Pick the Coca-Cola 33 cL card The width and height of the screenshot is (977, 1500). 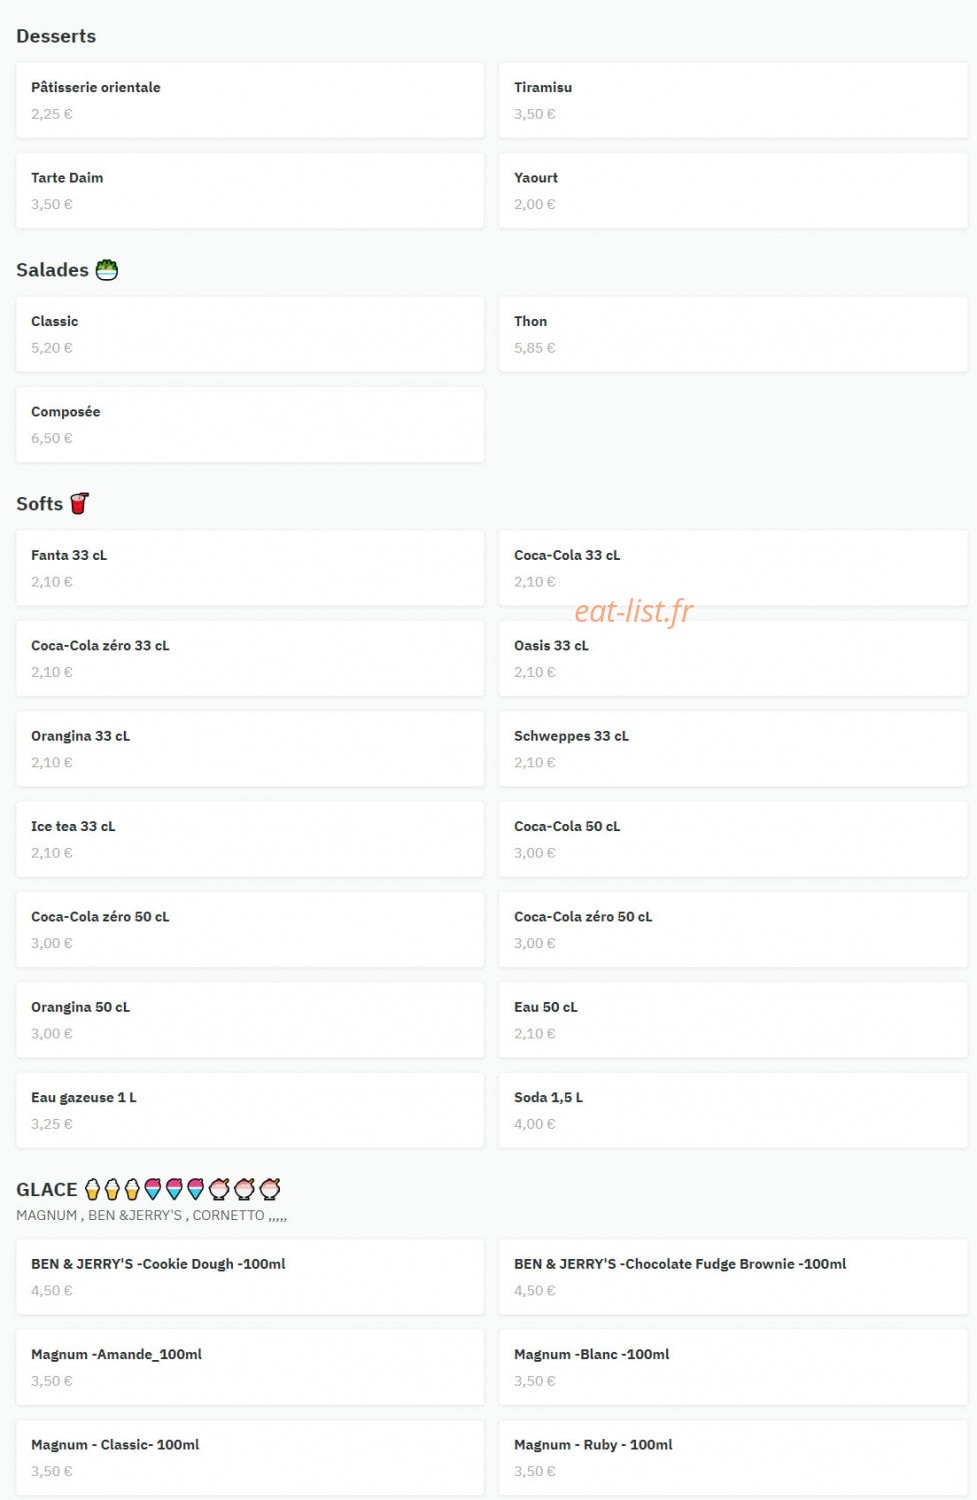(x=733, y=568)
